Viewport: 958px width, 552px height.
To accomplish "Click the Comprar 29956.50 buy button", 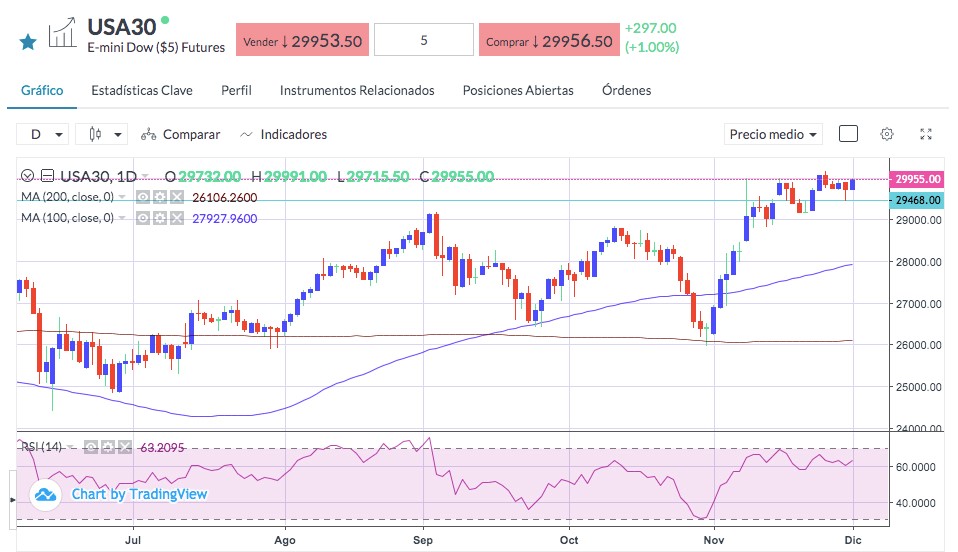I will 549,40.
